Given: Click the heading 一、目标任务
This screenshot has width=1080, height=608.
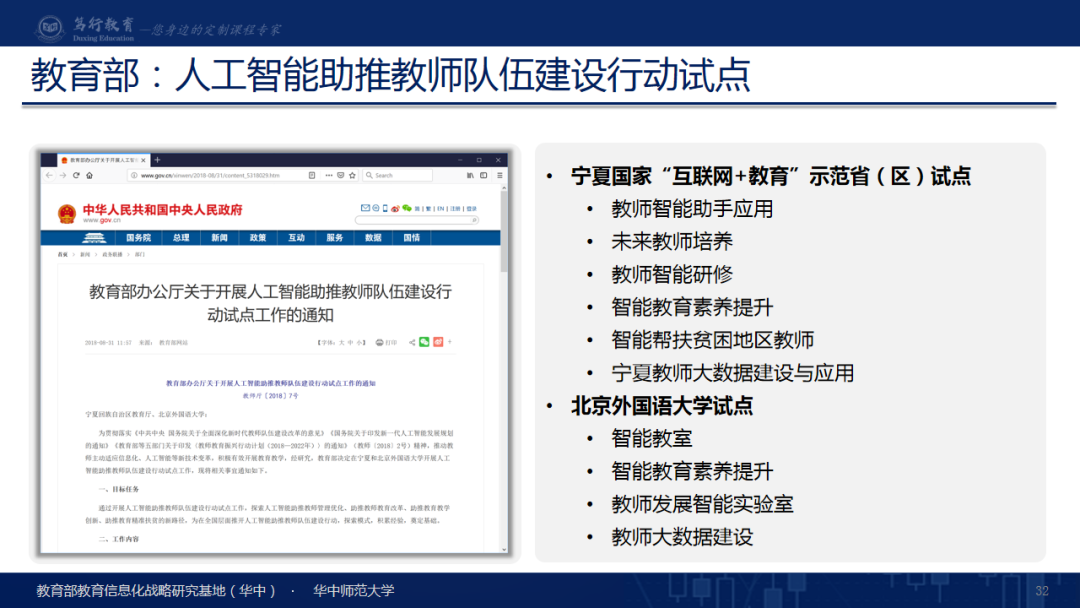Looking at the screenshot, I should tap(118, 490).
